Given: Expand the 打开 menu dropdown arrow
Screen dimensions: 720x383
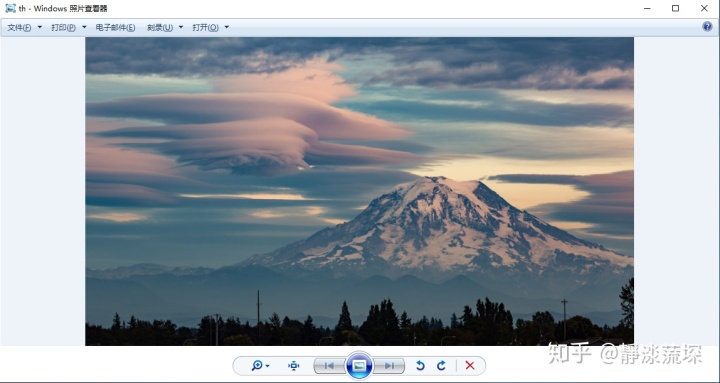Looking at the screenshot, I should 227,28.
